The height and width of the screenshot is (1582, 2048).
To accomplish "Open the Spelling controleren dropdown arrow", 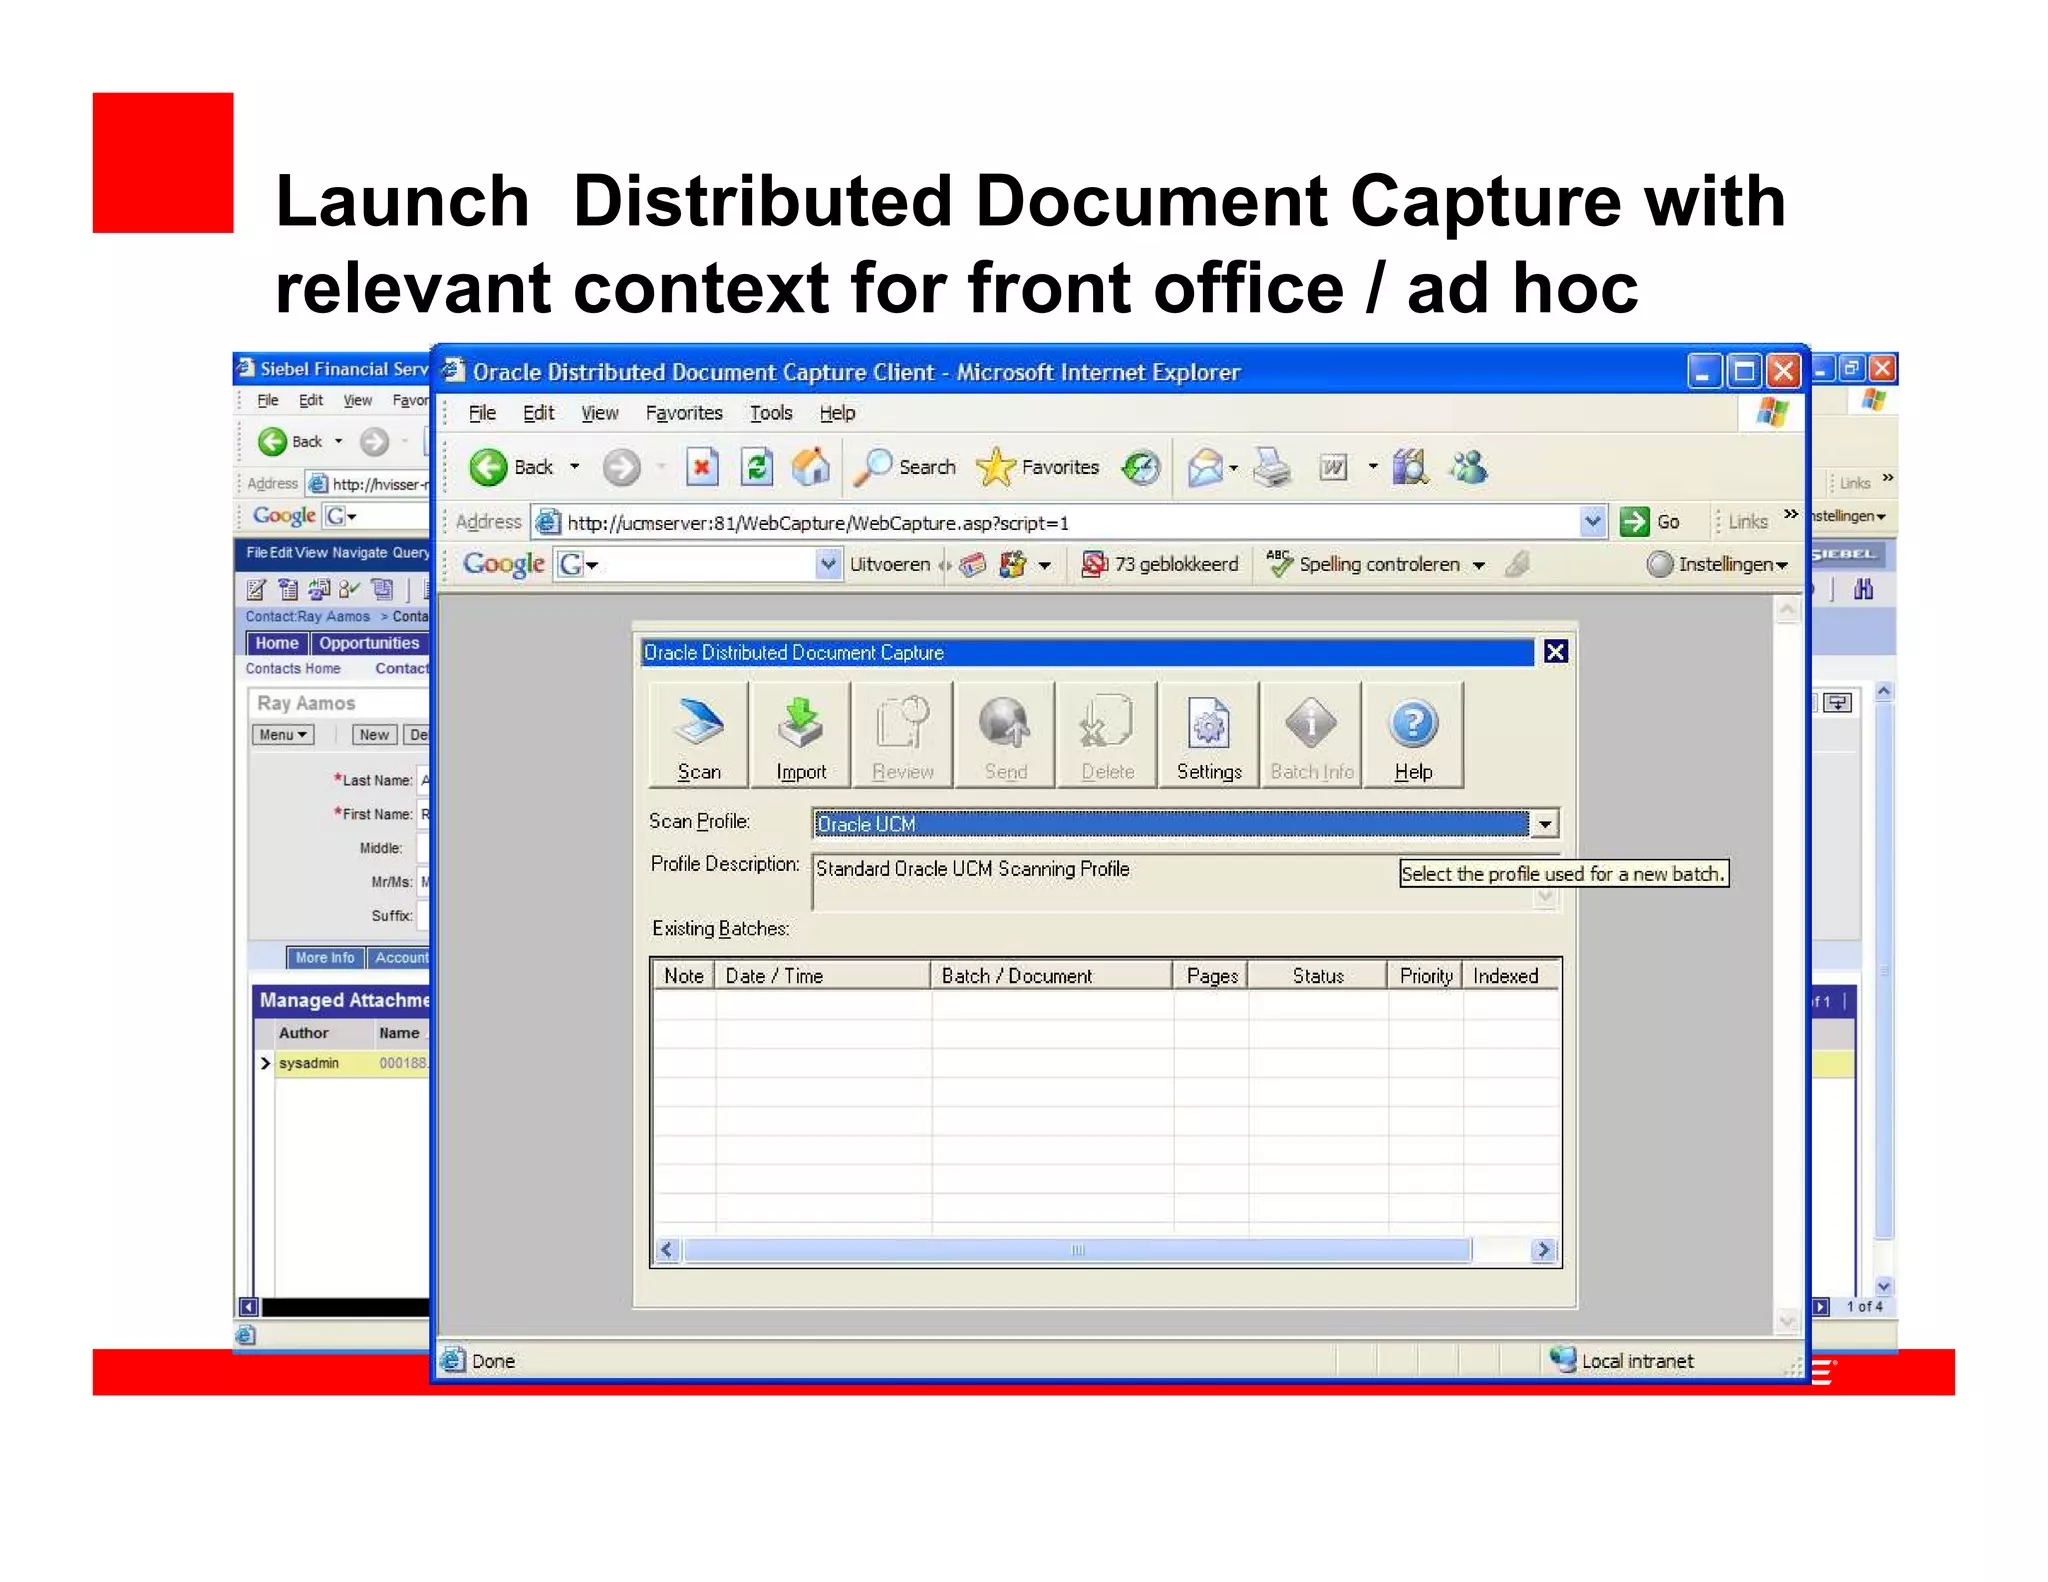I will pyautogui.click(x=1479, y=565).
